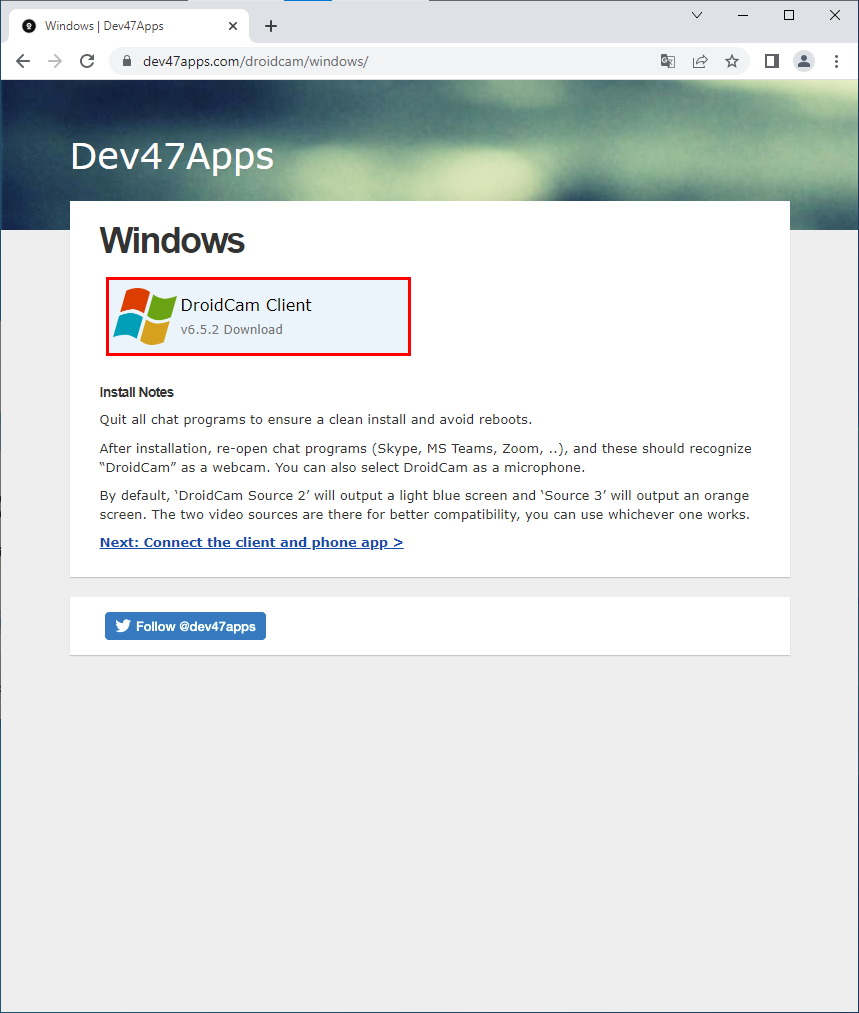This screenshot has height=1013, width=859.
Task: Share this page icon in address bar
Action: click(x=700, y=61)
